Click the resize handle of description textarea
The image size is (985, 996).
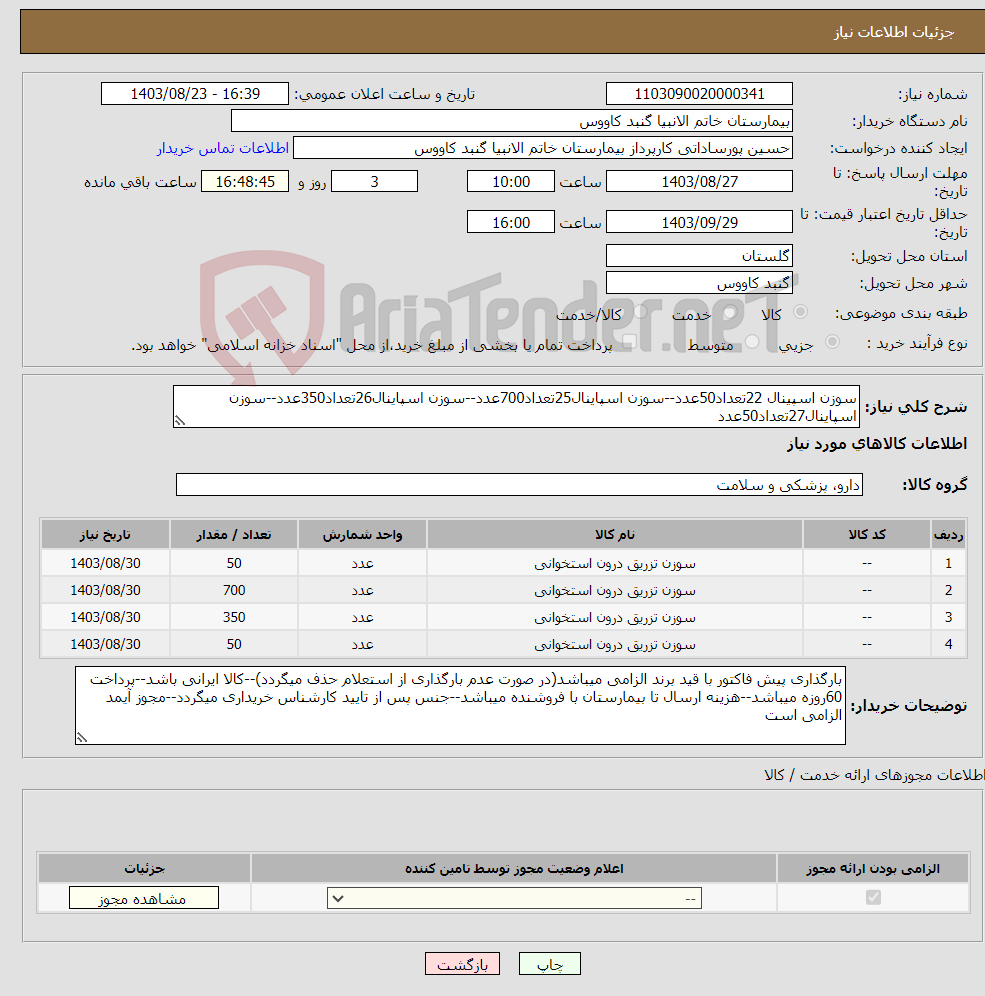[x=180, y=421]
